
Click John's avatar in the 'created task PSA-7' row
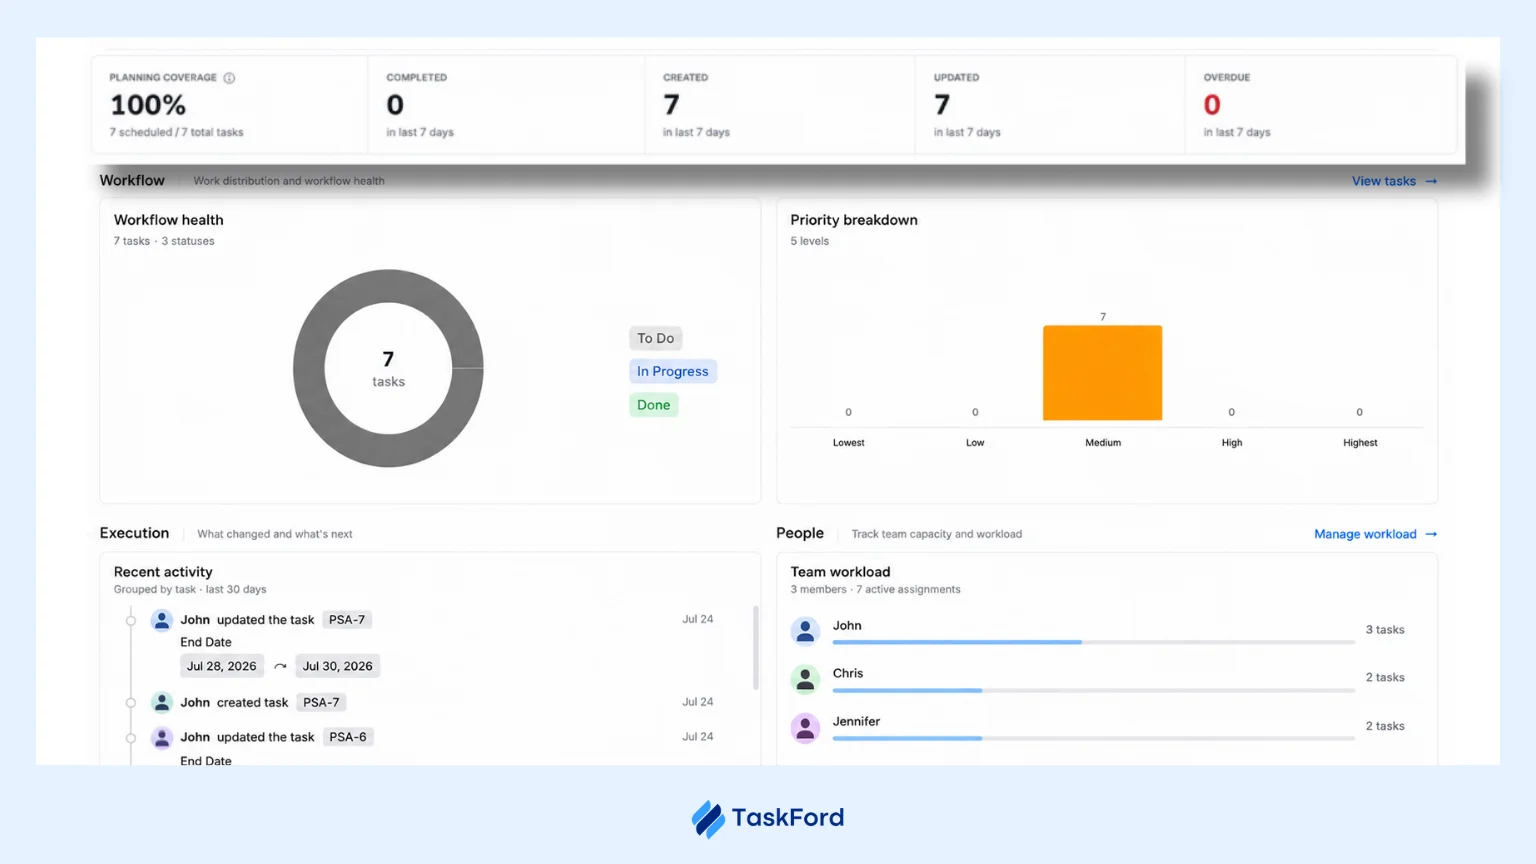(x=162, y=703)
